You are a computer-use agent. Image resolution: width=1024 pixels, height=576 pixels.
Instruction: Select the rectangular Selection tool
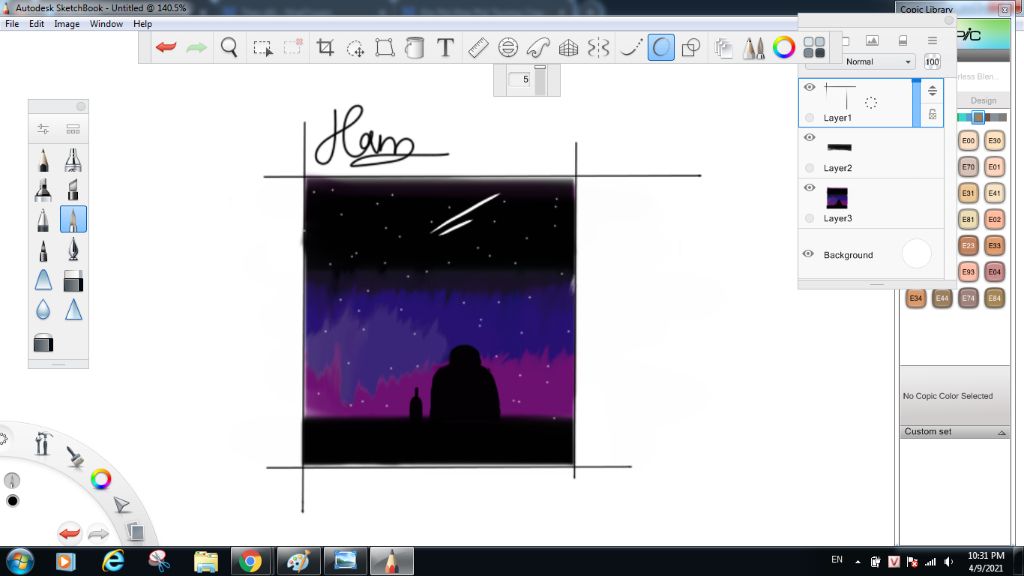(263, 48)
